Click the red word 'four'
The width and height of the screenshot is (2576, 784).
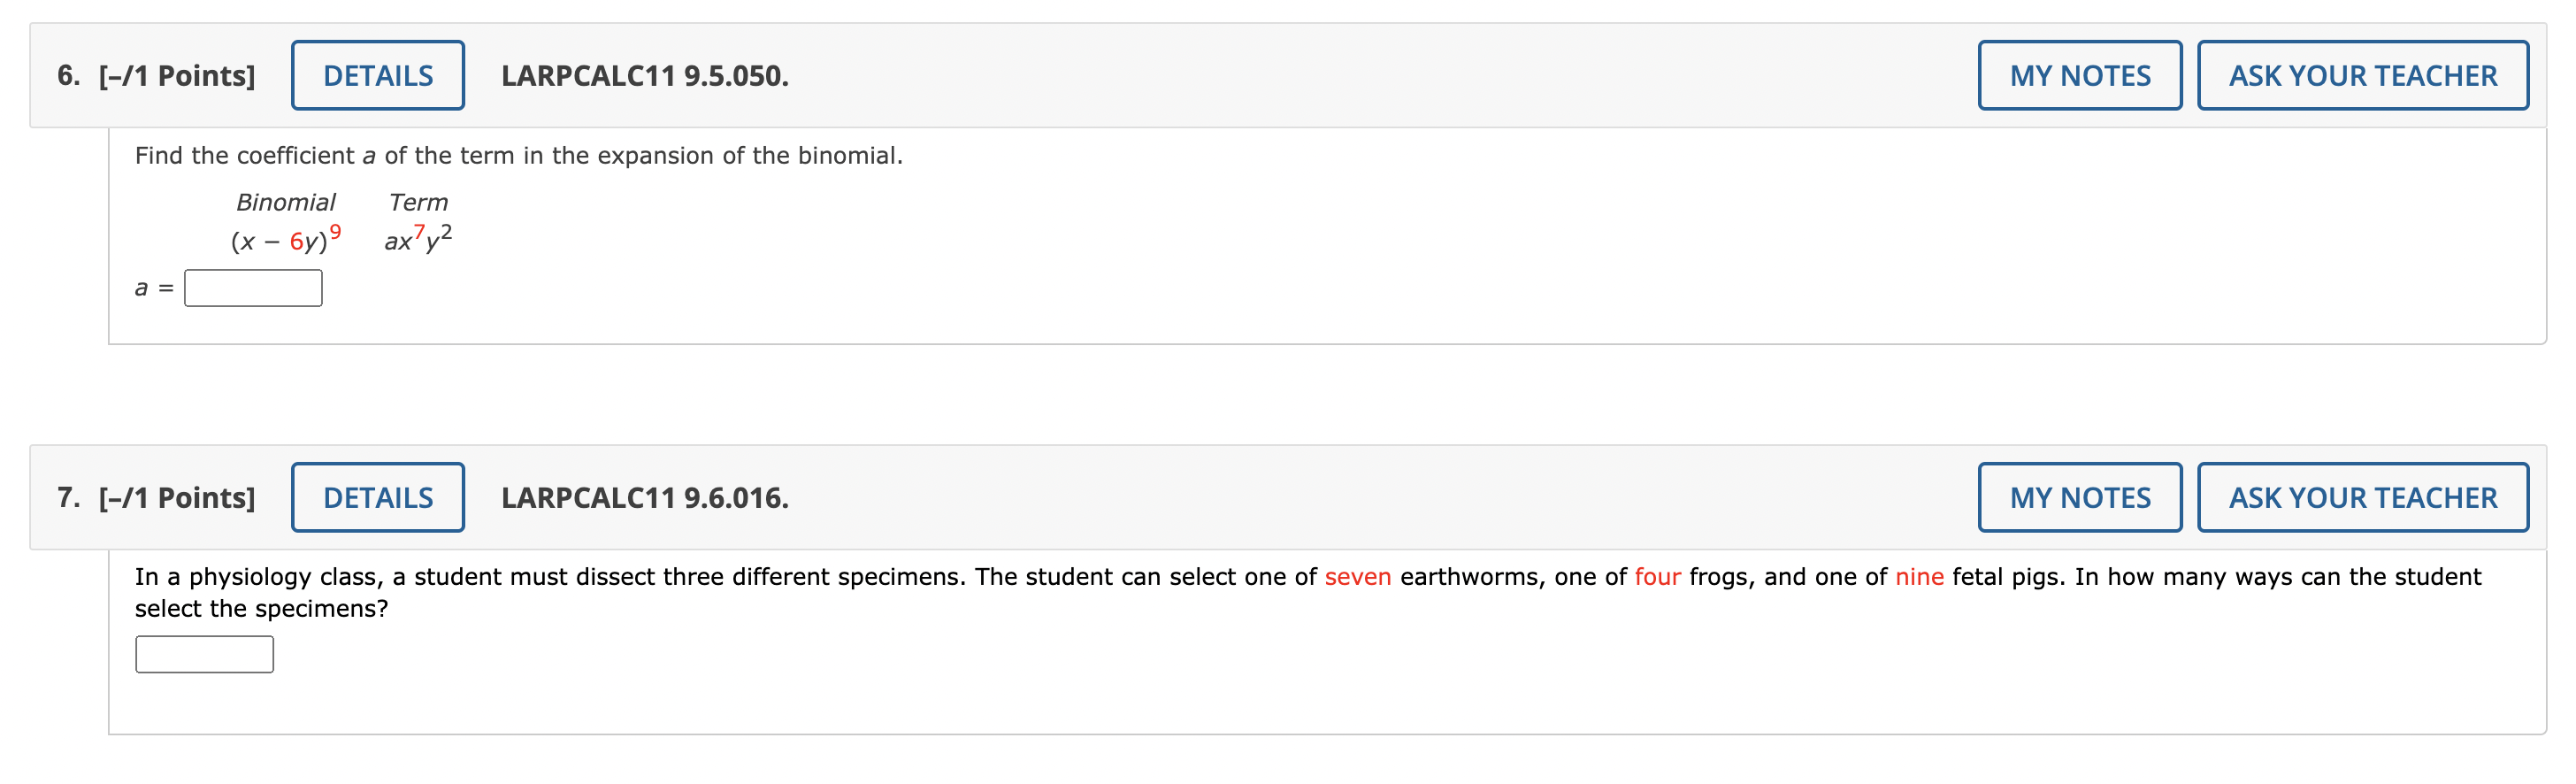point(1657,577)
